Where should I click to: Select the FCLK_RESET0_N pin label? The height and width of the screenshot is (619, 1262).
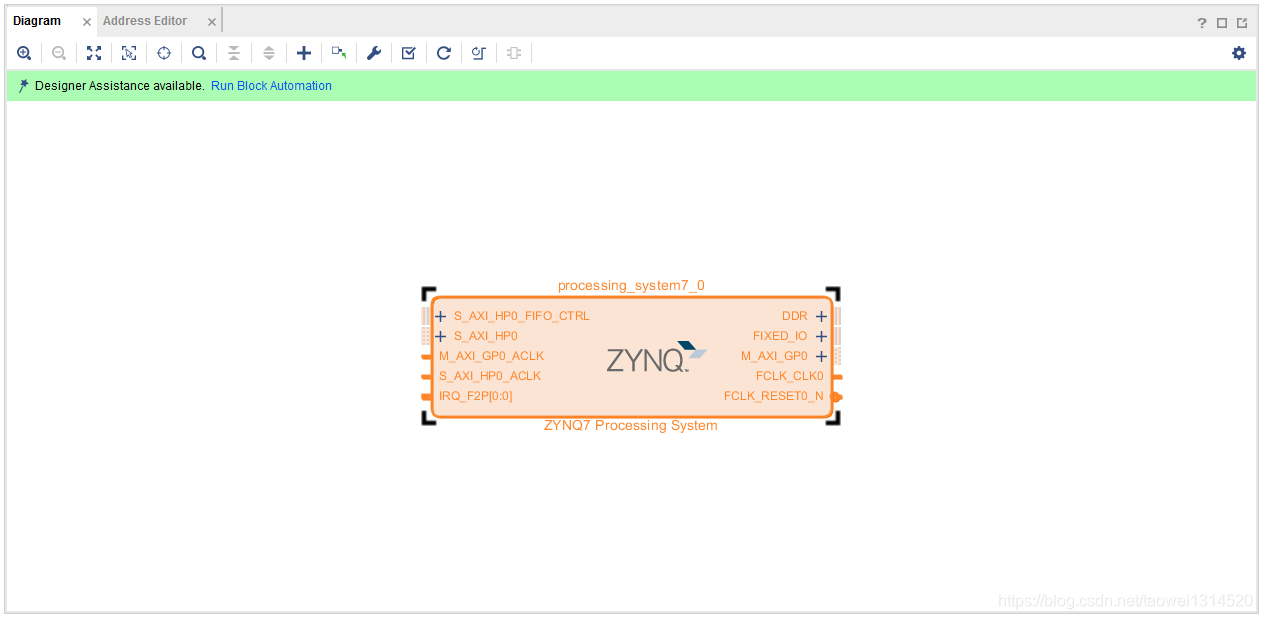click(x=774, y=396)
